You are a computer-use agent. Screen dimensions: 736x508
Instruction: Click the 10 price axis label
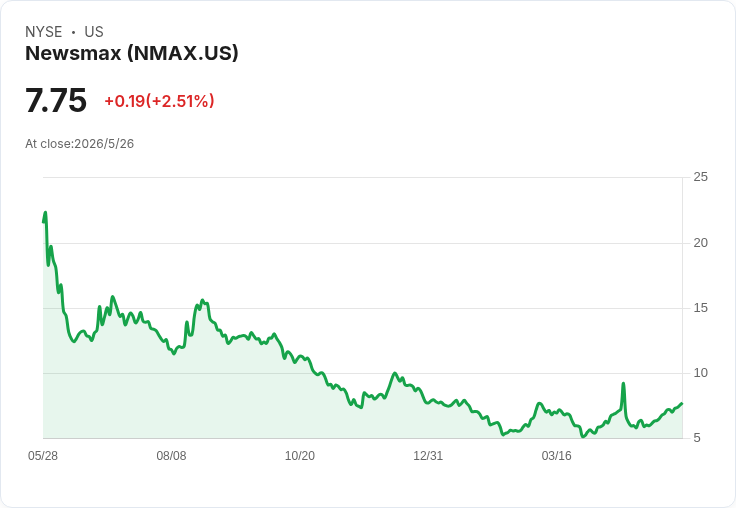(701, 373)
